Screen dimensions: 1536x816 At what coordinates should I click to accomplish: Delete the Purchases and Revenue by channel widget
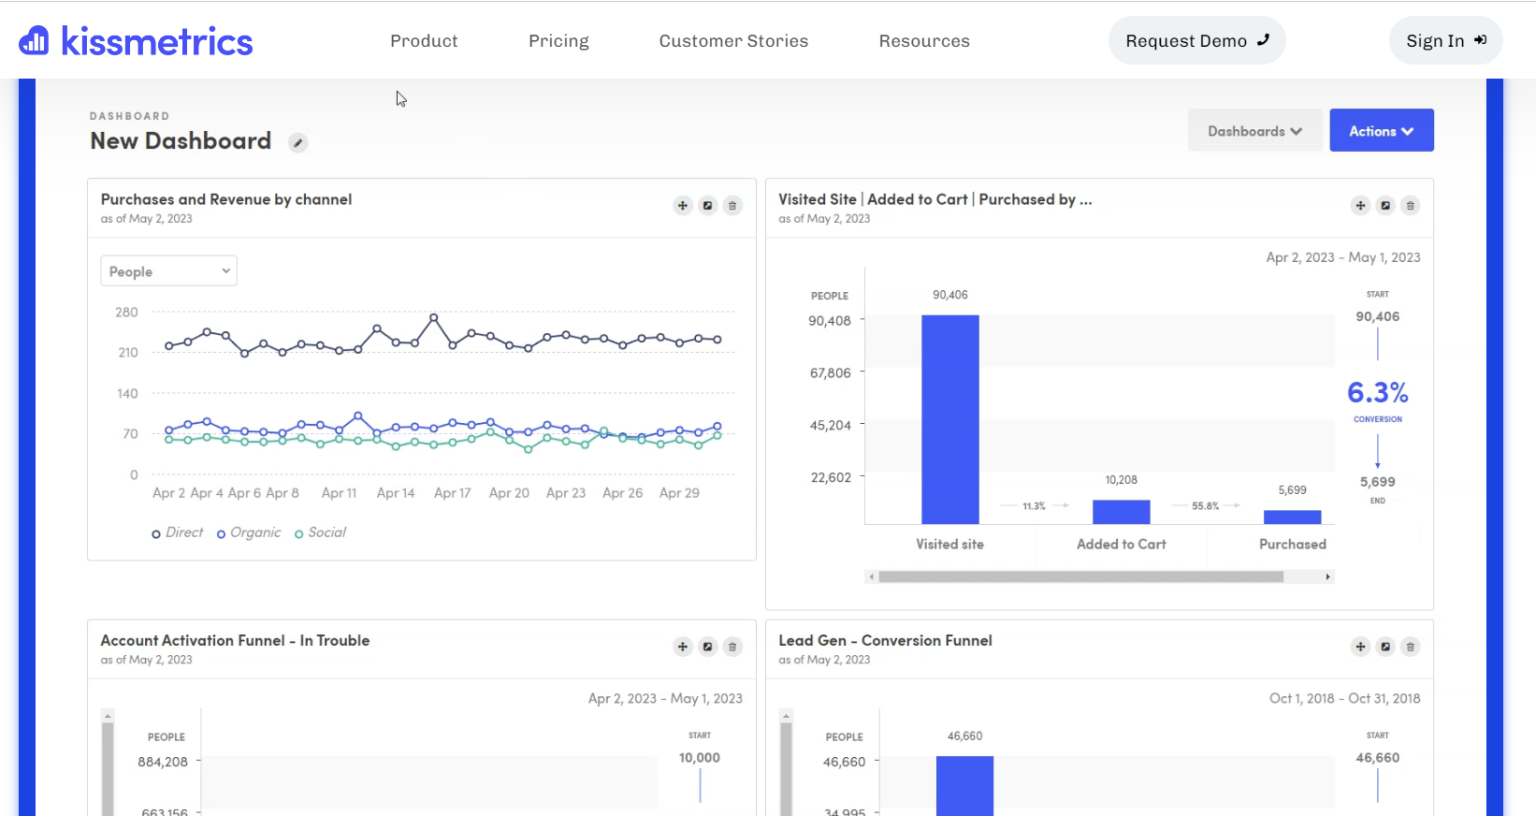point(733,205)
